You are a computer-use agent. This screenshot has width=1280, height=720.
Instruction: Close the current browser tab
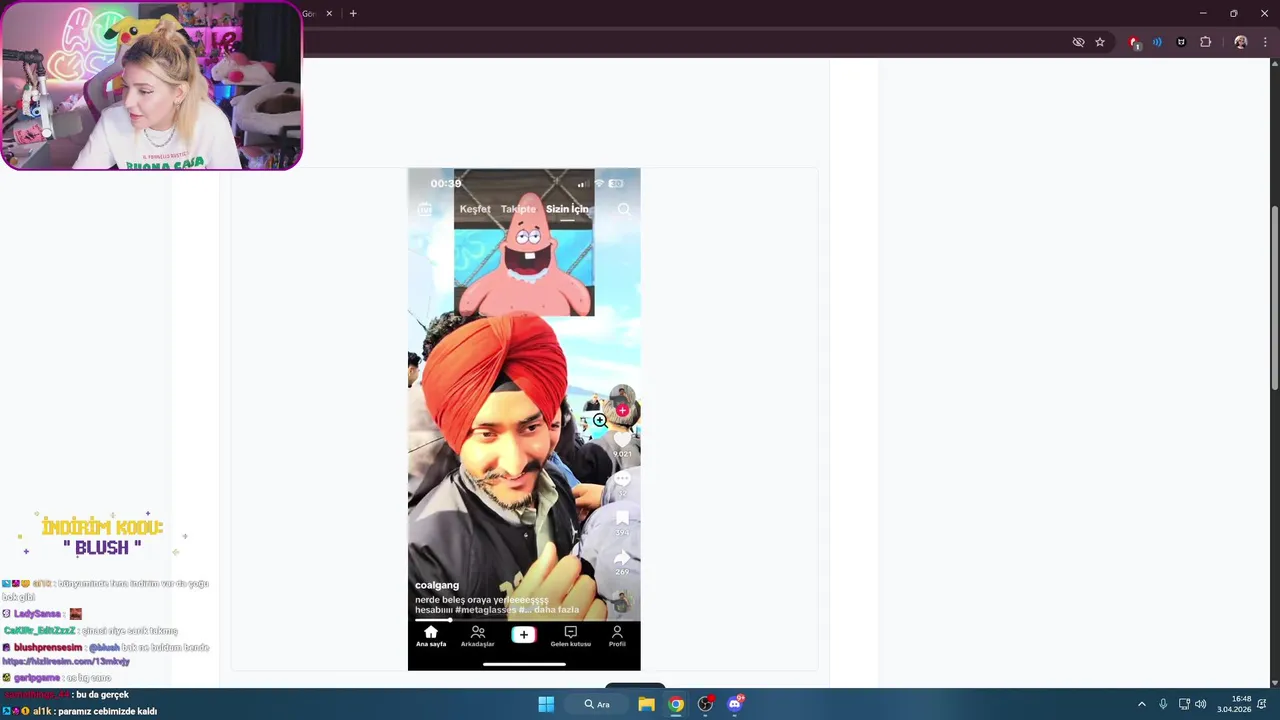pos(329,14)
